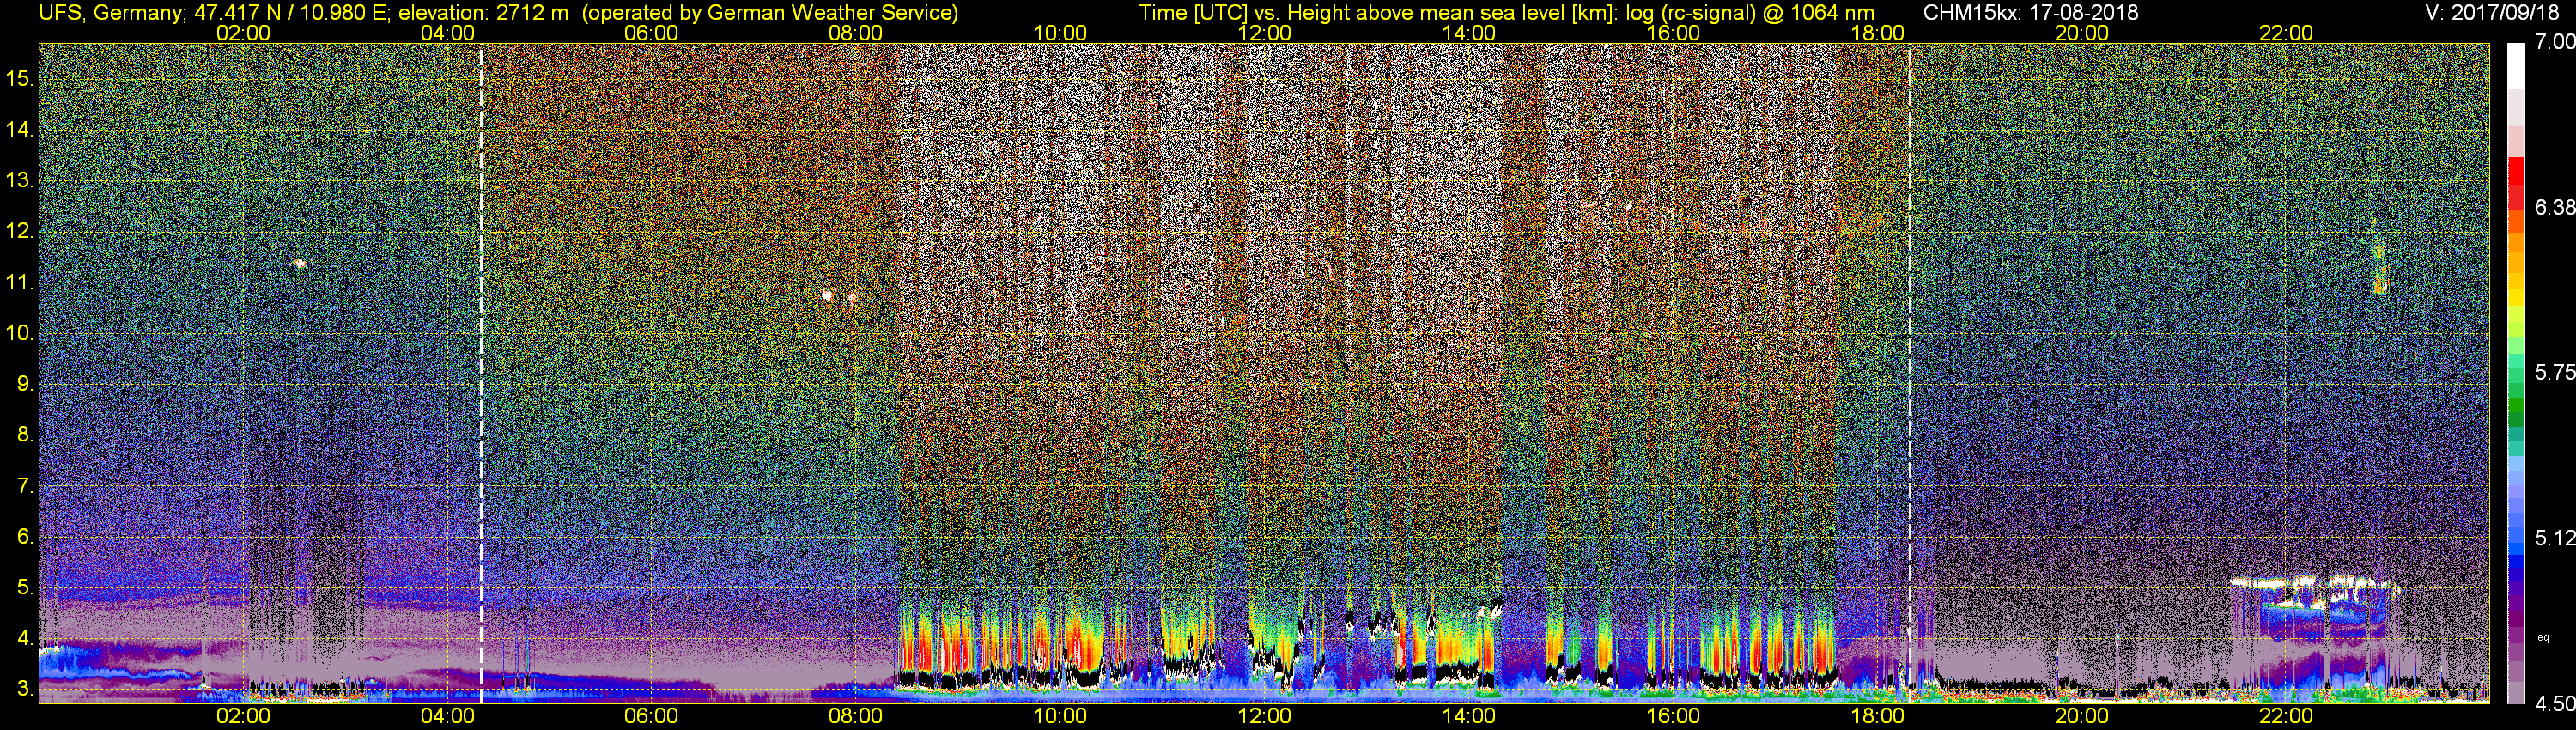2576x730 pixels.
Task: Click the height axis label 15.
Action: [19, 79]
